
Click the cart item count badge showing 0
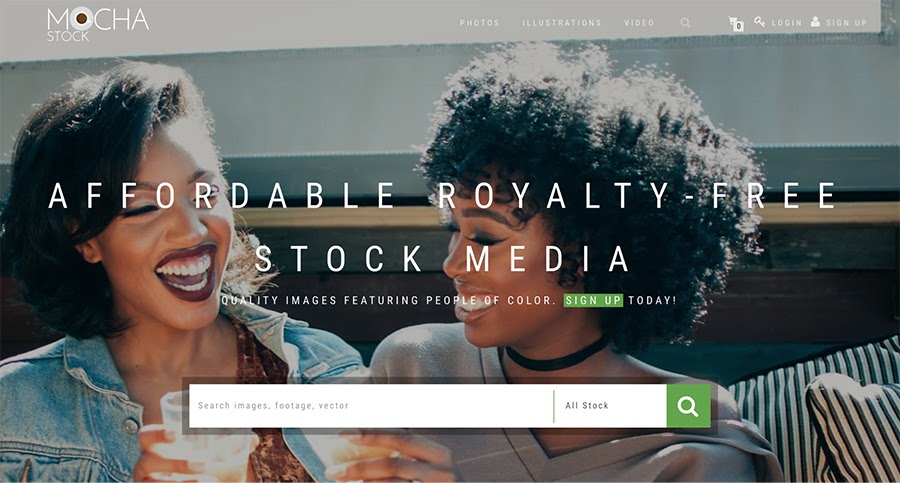[x=739, y=26]
